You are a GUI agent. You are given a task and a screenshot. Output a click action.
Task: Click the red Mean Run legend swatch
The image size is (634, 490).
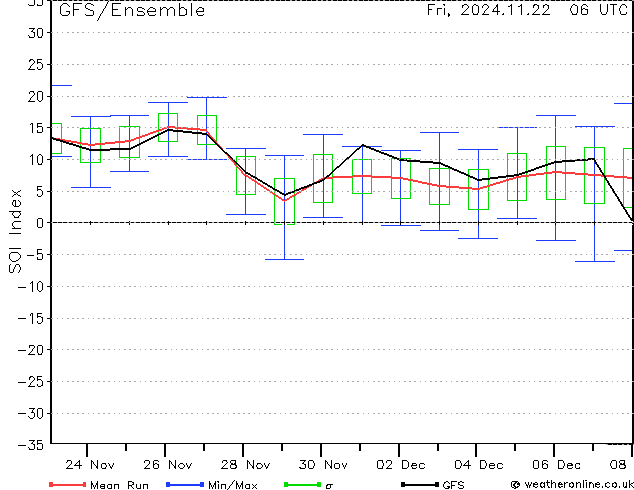click(x=67, y=484)
